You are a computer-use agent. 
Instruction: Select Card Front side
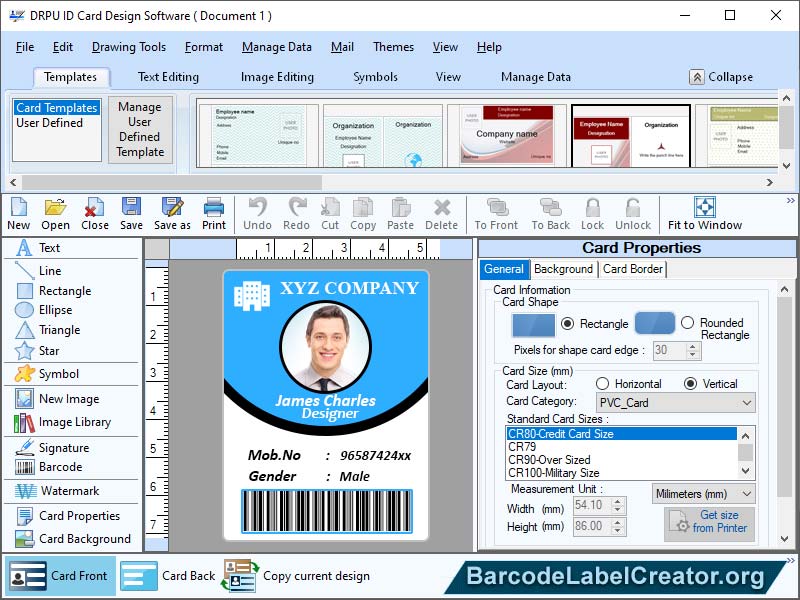[60, 576]
